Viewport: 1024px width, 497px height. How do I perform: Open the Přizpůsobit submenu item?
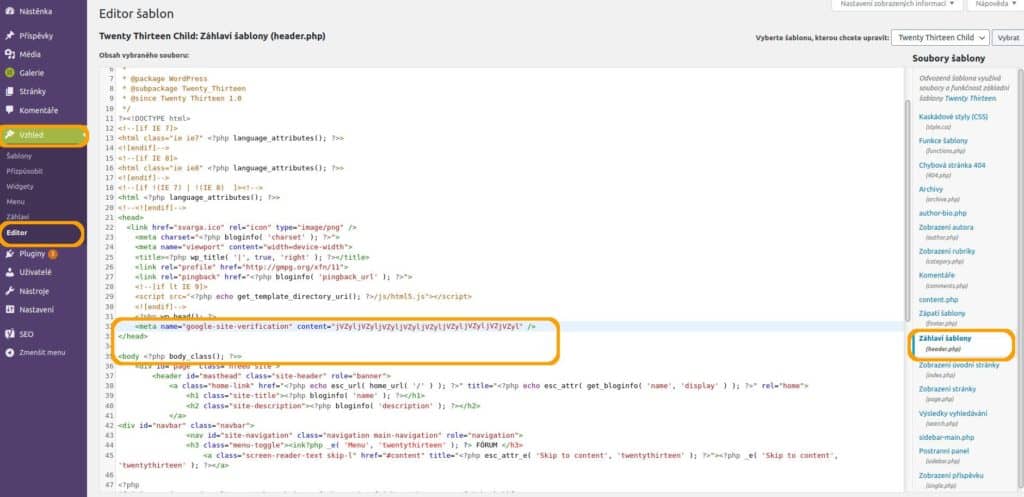[x=24, y=171]
